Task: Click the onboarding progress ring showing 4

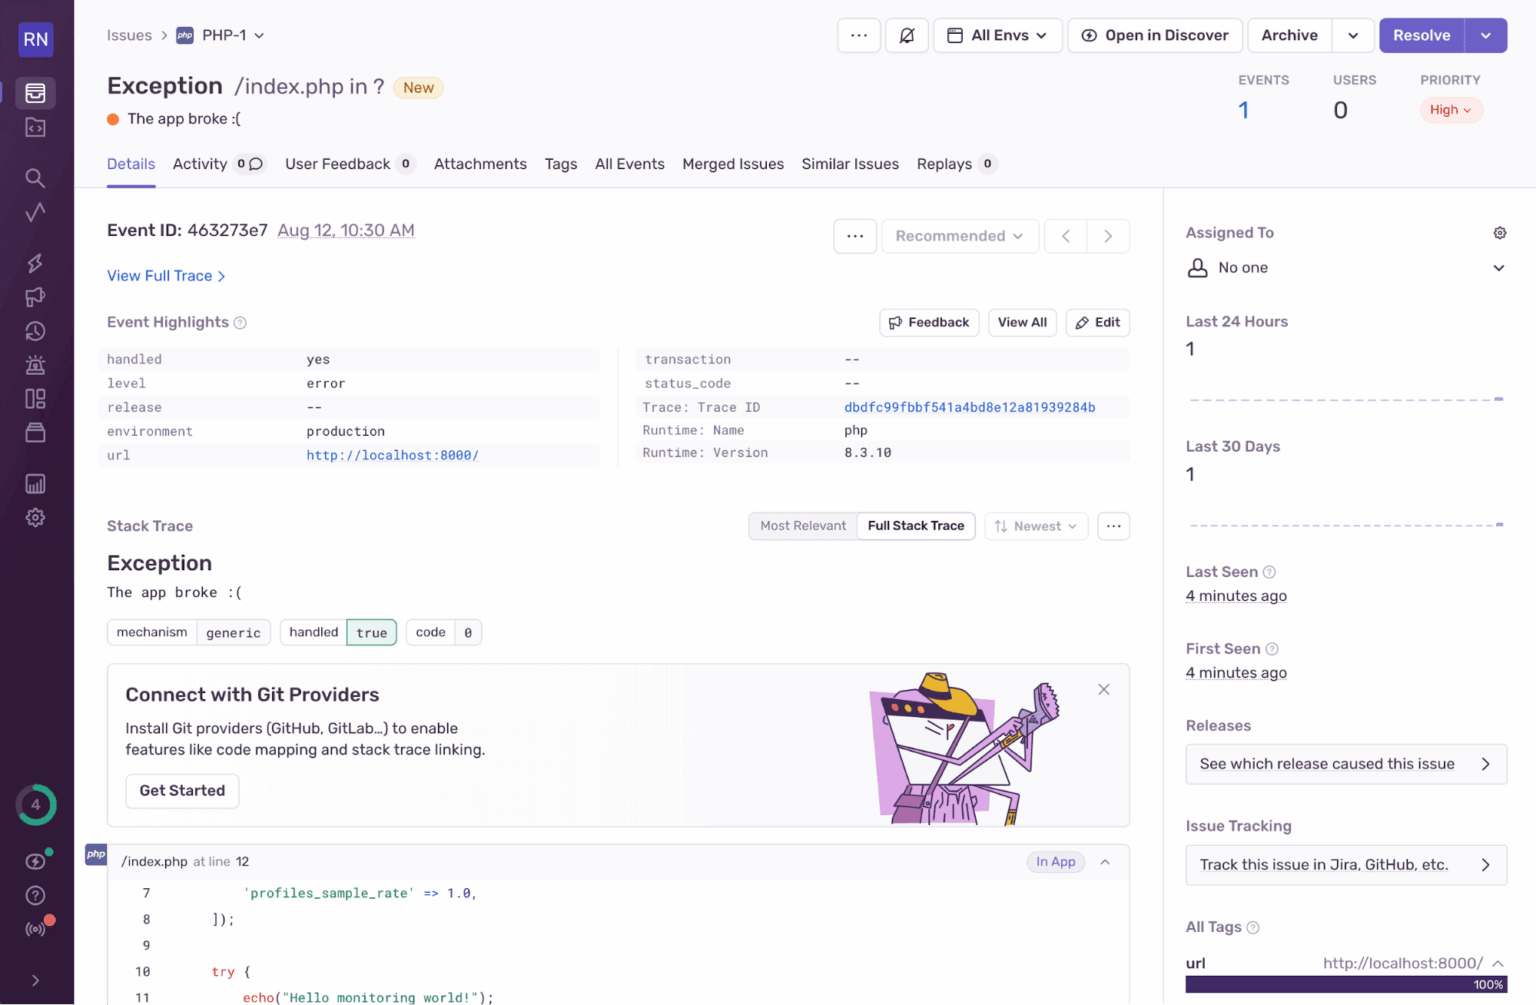Action: (36, 805)
